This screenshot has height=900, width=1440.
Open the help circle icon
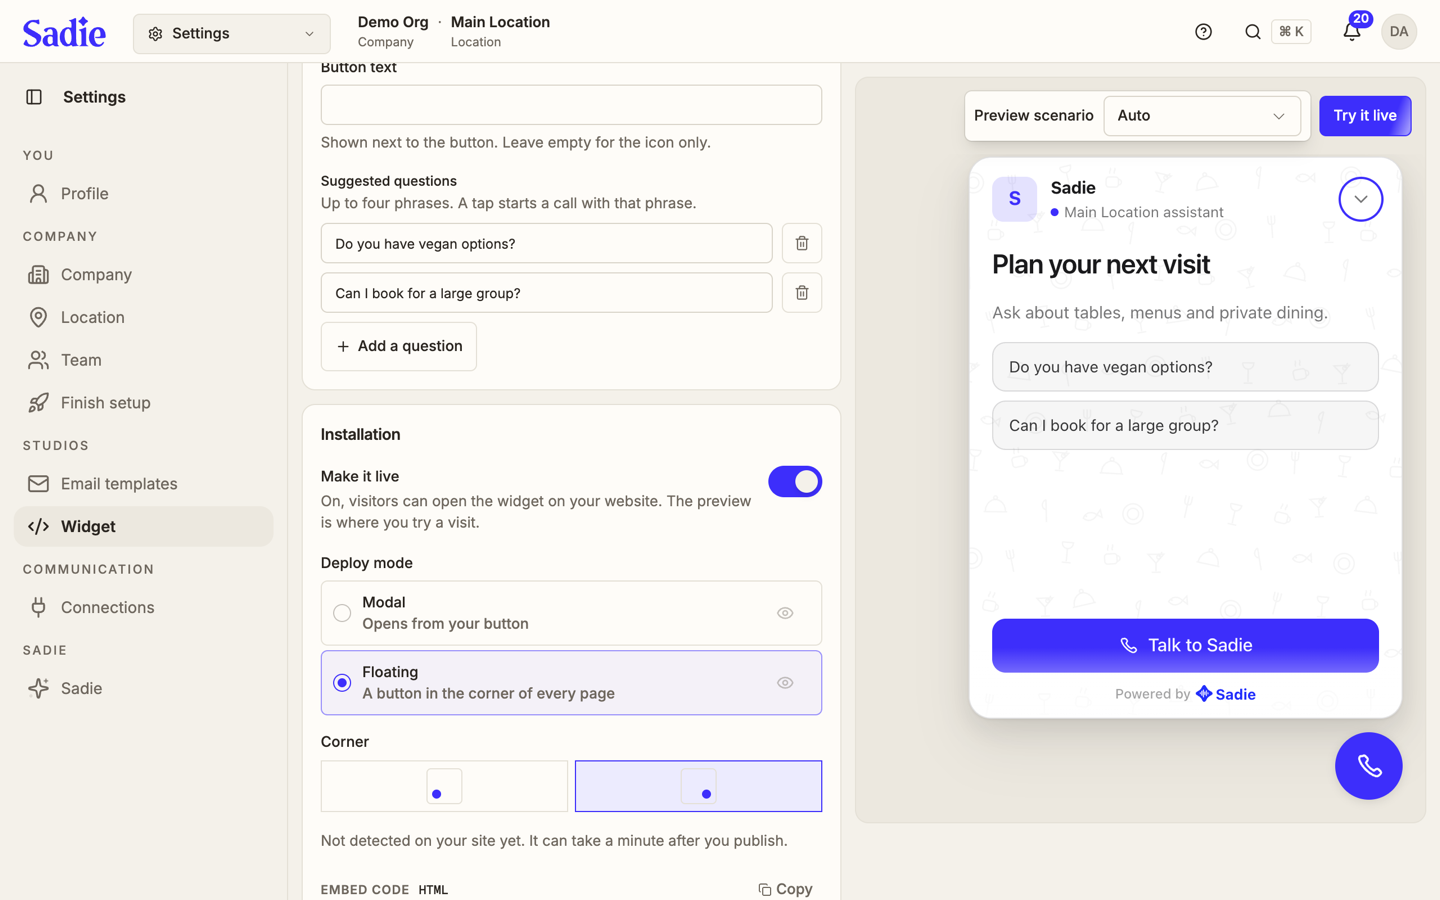pos(1203,32)
